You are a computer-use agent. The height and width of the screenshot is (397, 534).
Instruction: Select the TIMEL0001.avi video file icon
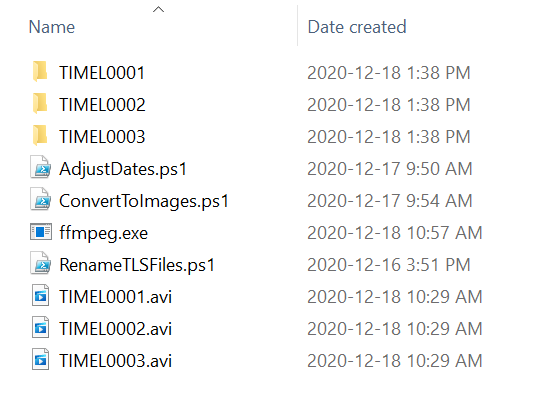[x=41, y=295]
